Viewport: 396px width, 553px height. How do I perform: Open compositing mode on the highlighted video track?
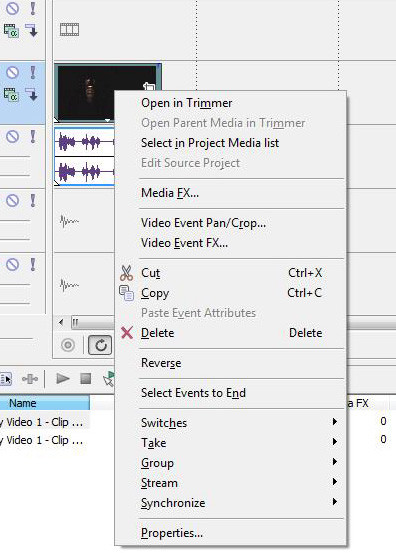[x=32, y=95]
